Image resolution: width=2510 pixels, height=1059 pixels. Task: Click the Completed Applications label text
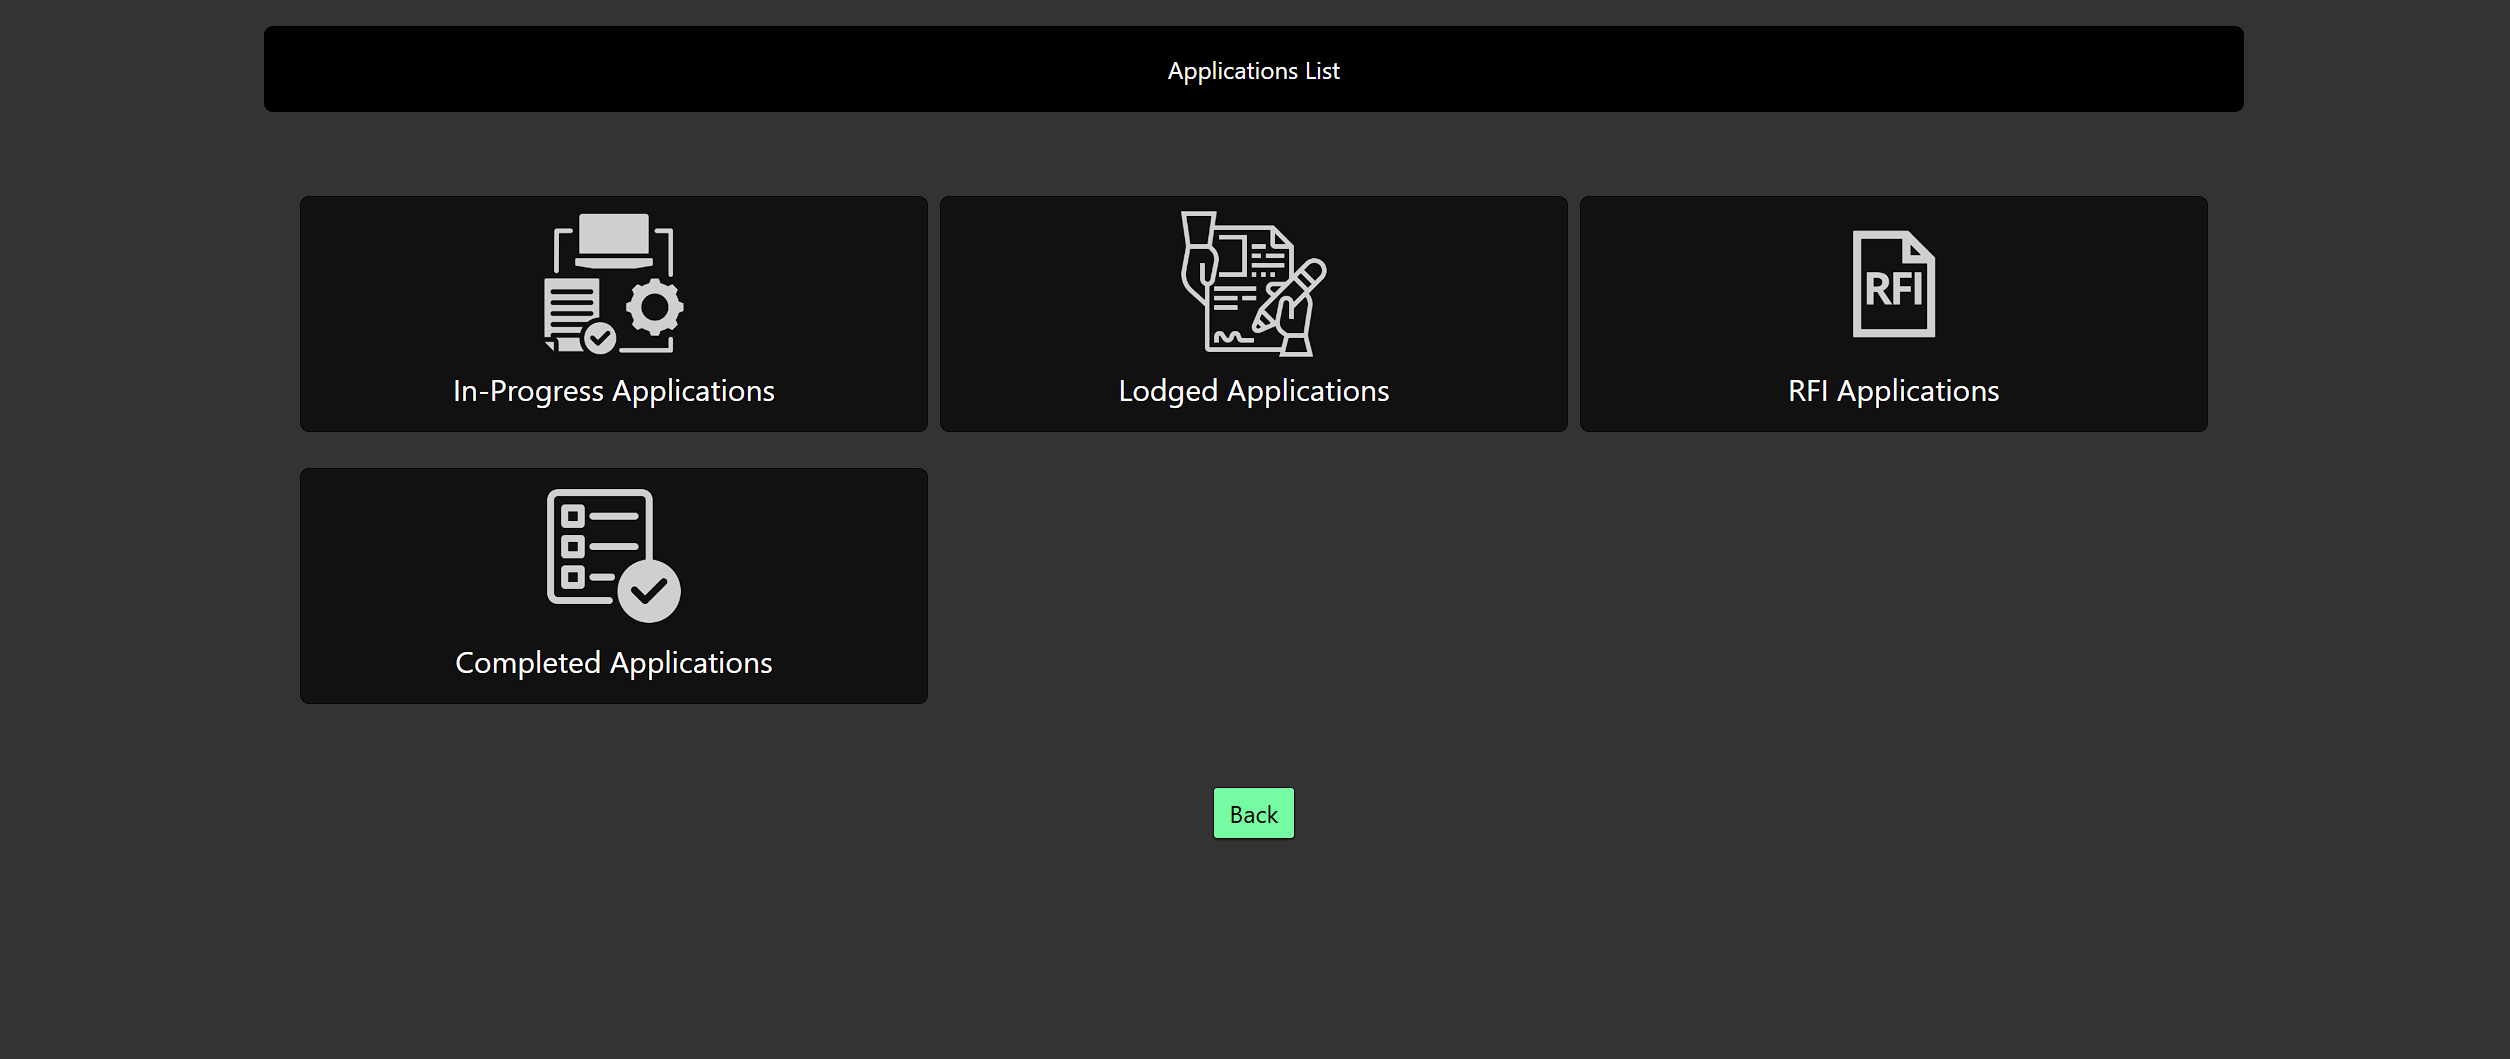612,662
